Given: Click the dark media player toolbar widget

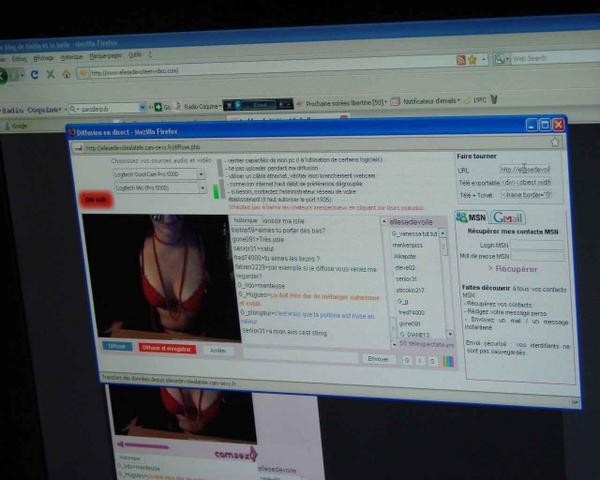Looking at the screenshot, I should (x=258, y=104).
